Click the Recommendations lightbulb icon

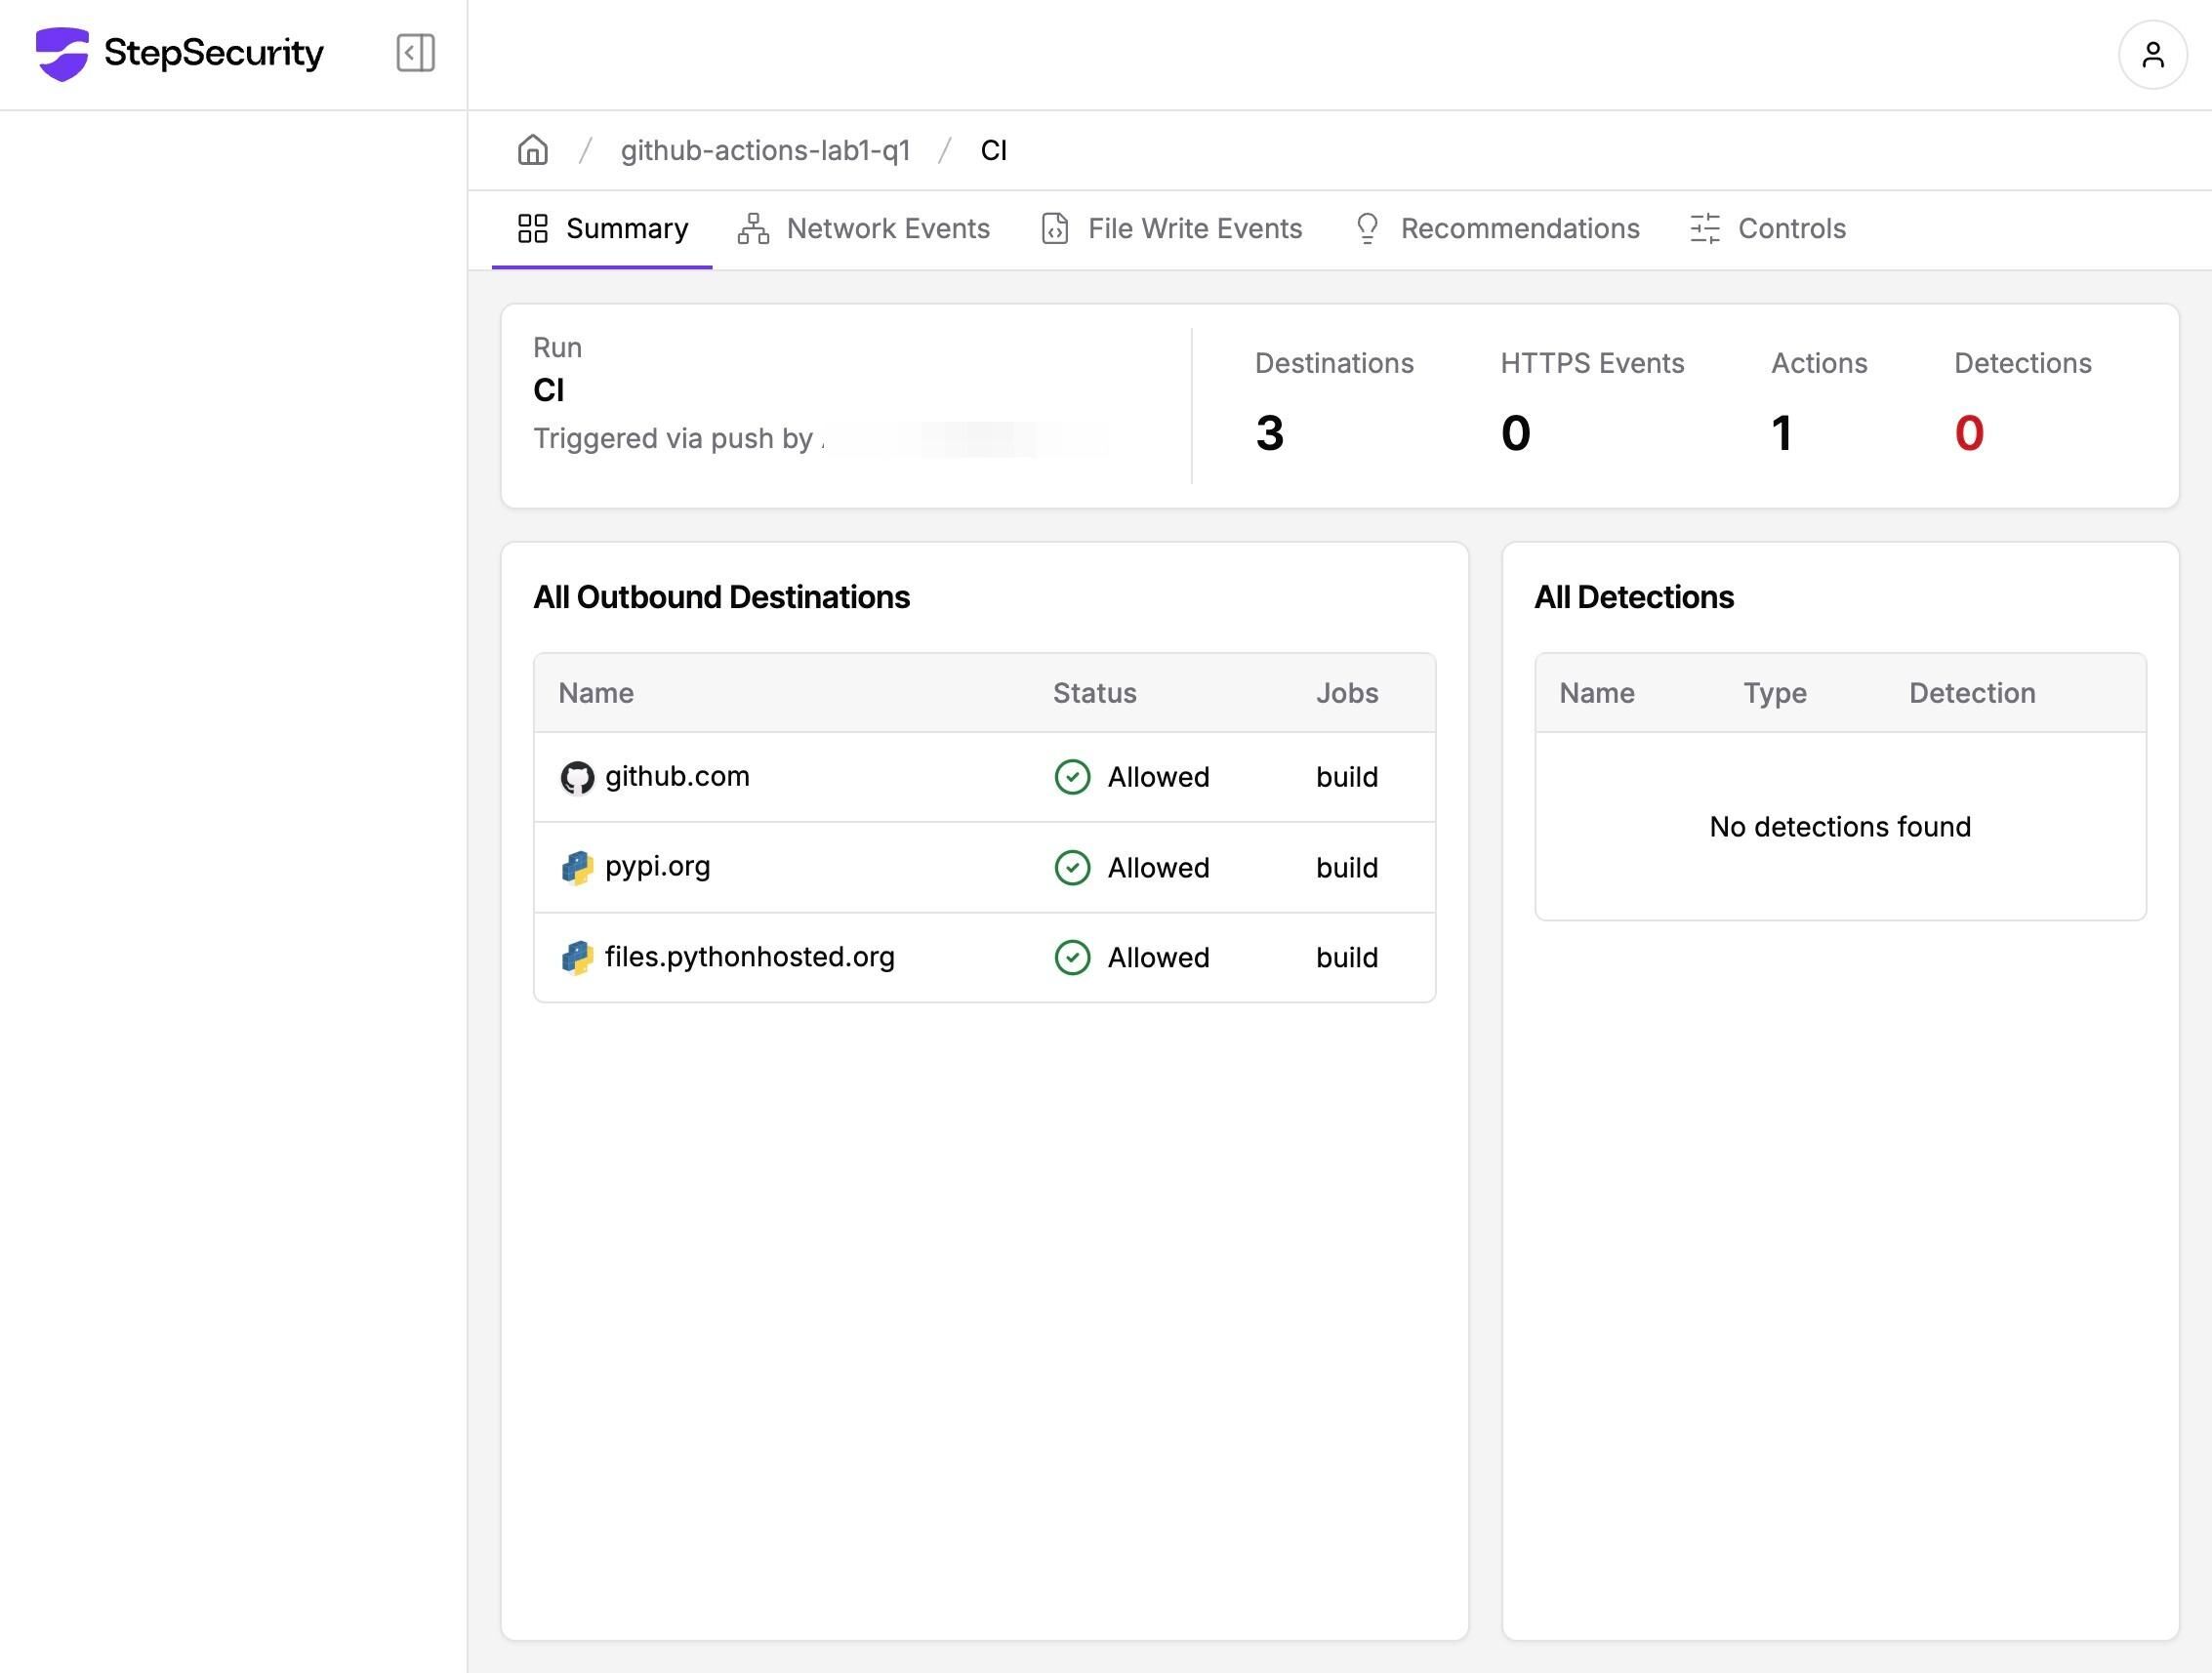tap(1367, 229)
